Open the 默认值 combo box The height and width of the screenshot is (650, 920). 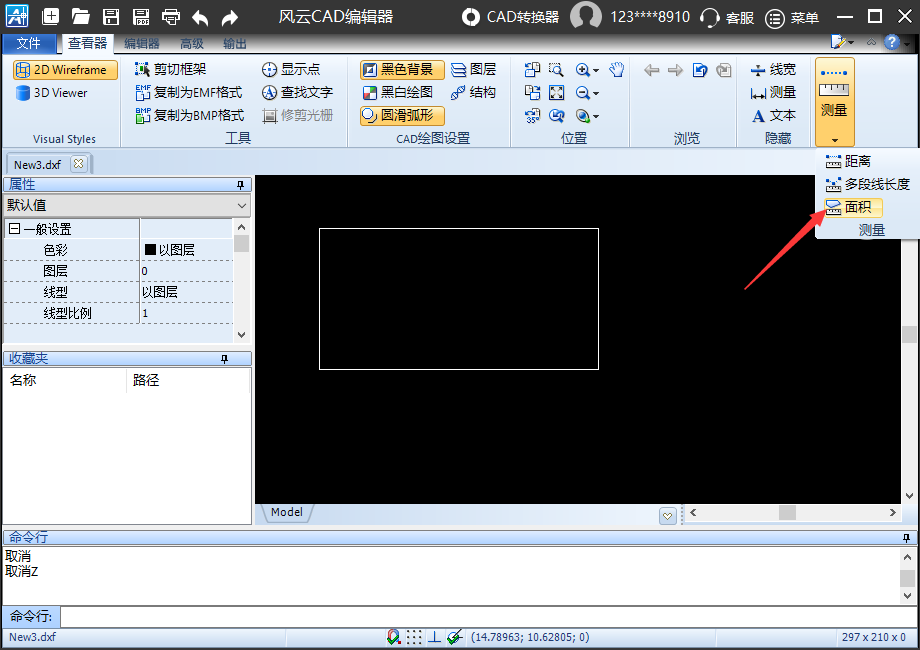127,205
